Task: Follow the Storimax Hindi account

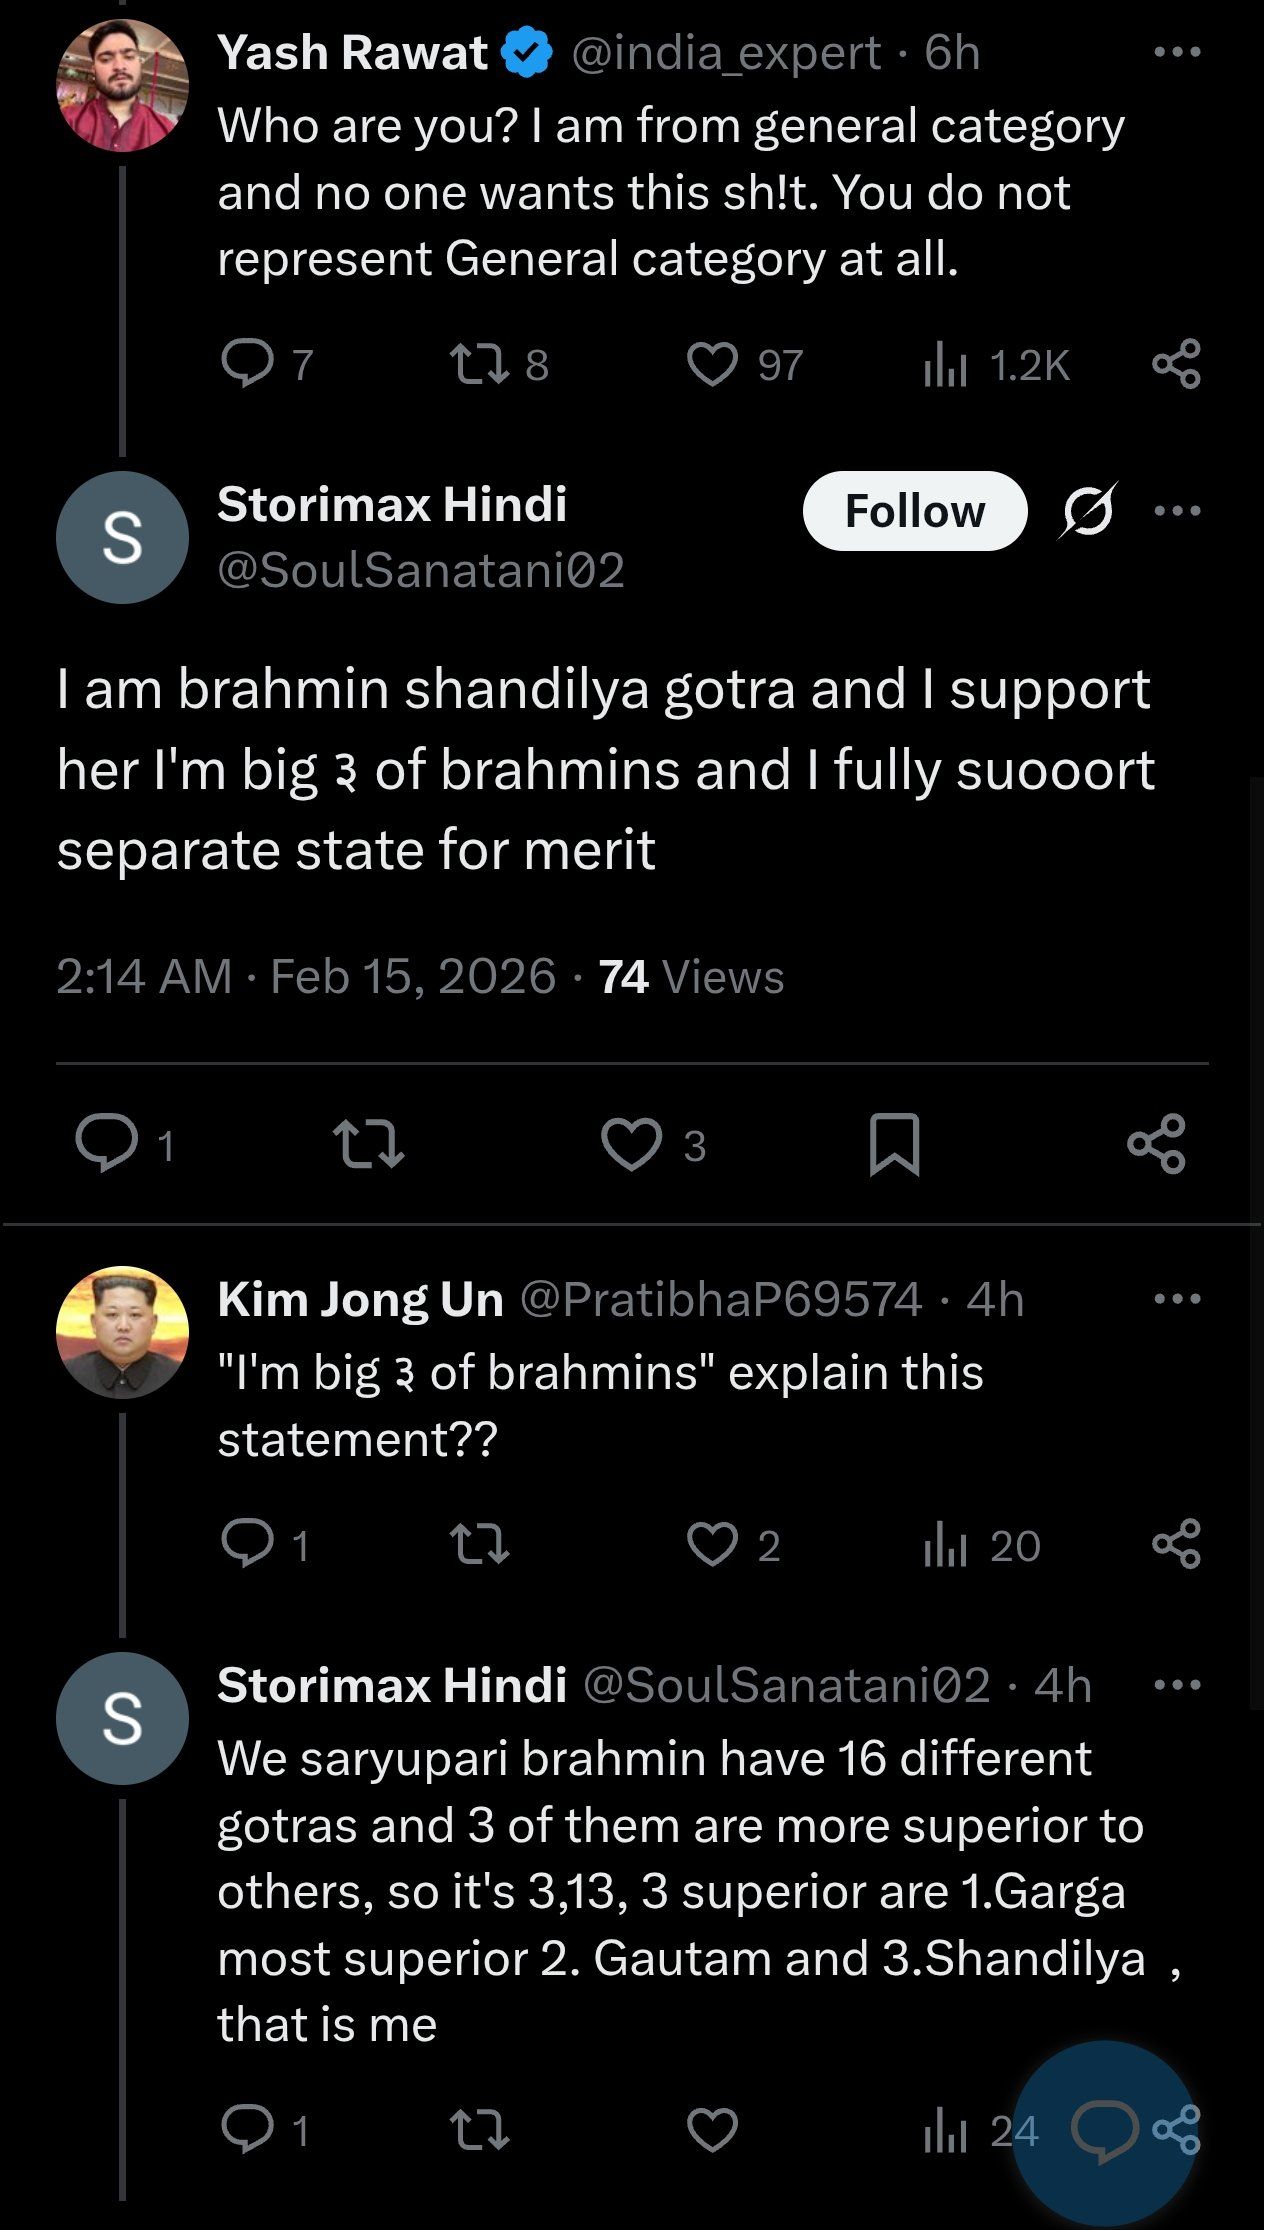Action: coord(914,511)
